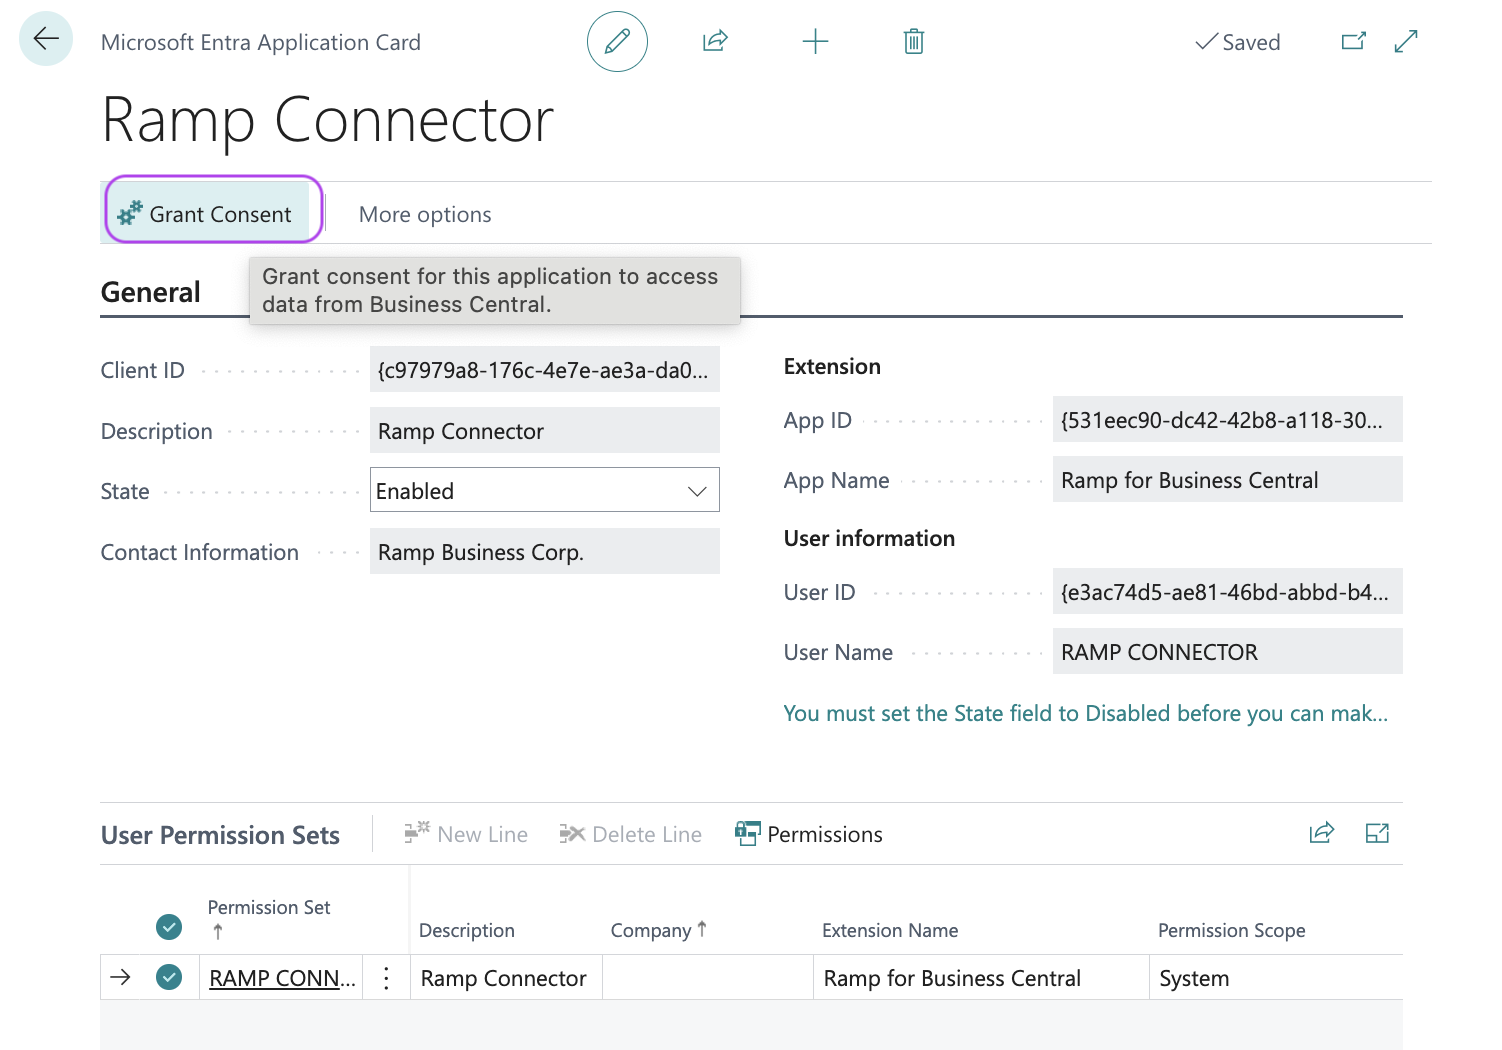Toggle select-all checkbox in table header

point(169,927)
